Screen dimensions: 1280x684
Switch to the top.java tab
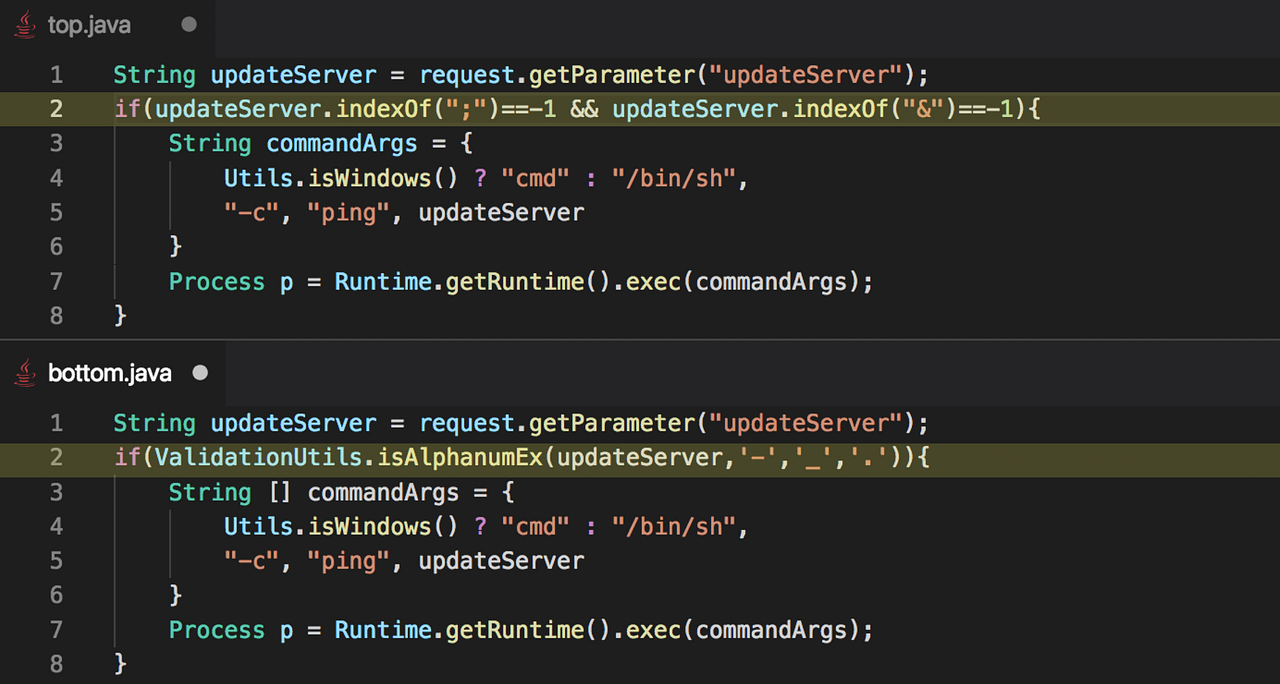90,25
